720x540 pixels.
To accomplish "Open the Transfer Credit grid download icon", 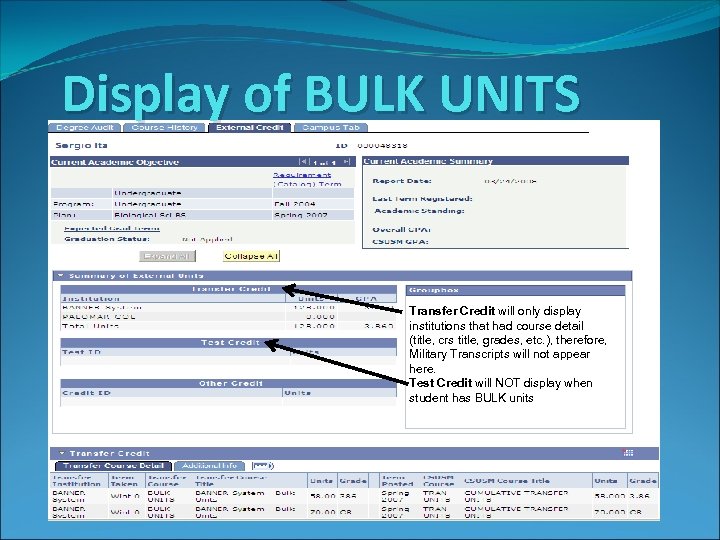I will pos(628,453).
